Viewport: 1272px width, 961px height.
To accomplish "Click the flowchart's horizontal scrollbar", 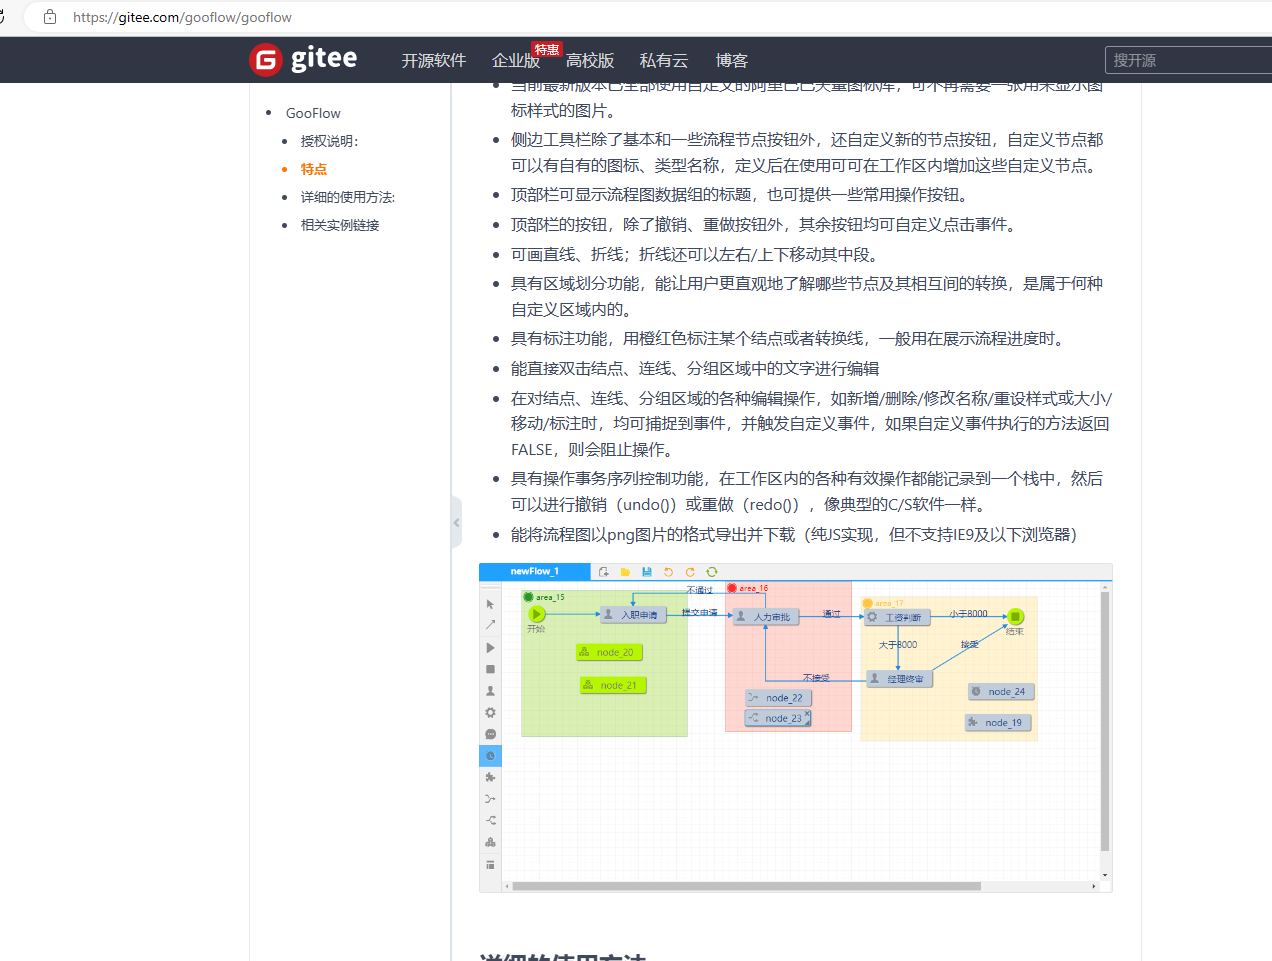I will tap(746, 886).
